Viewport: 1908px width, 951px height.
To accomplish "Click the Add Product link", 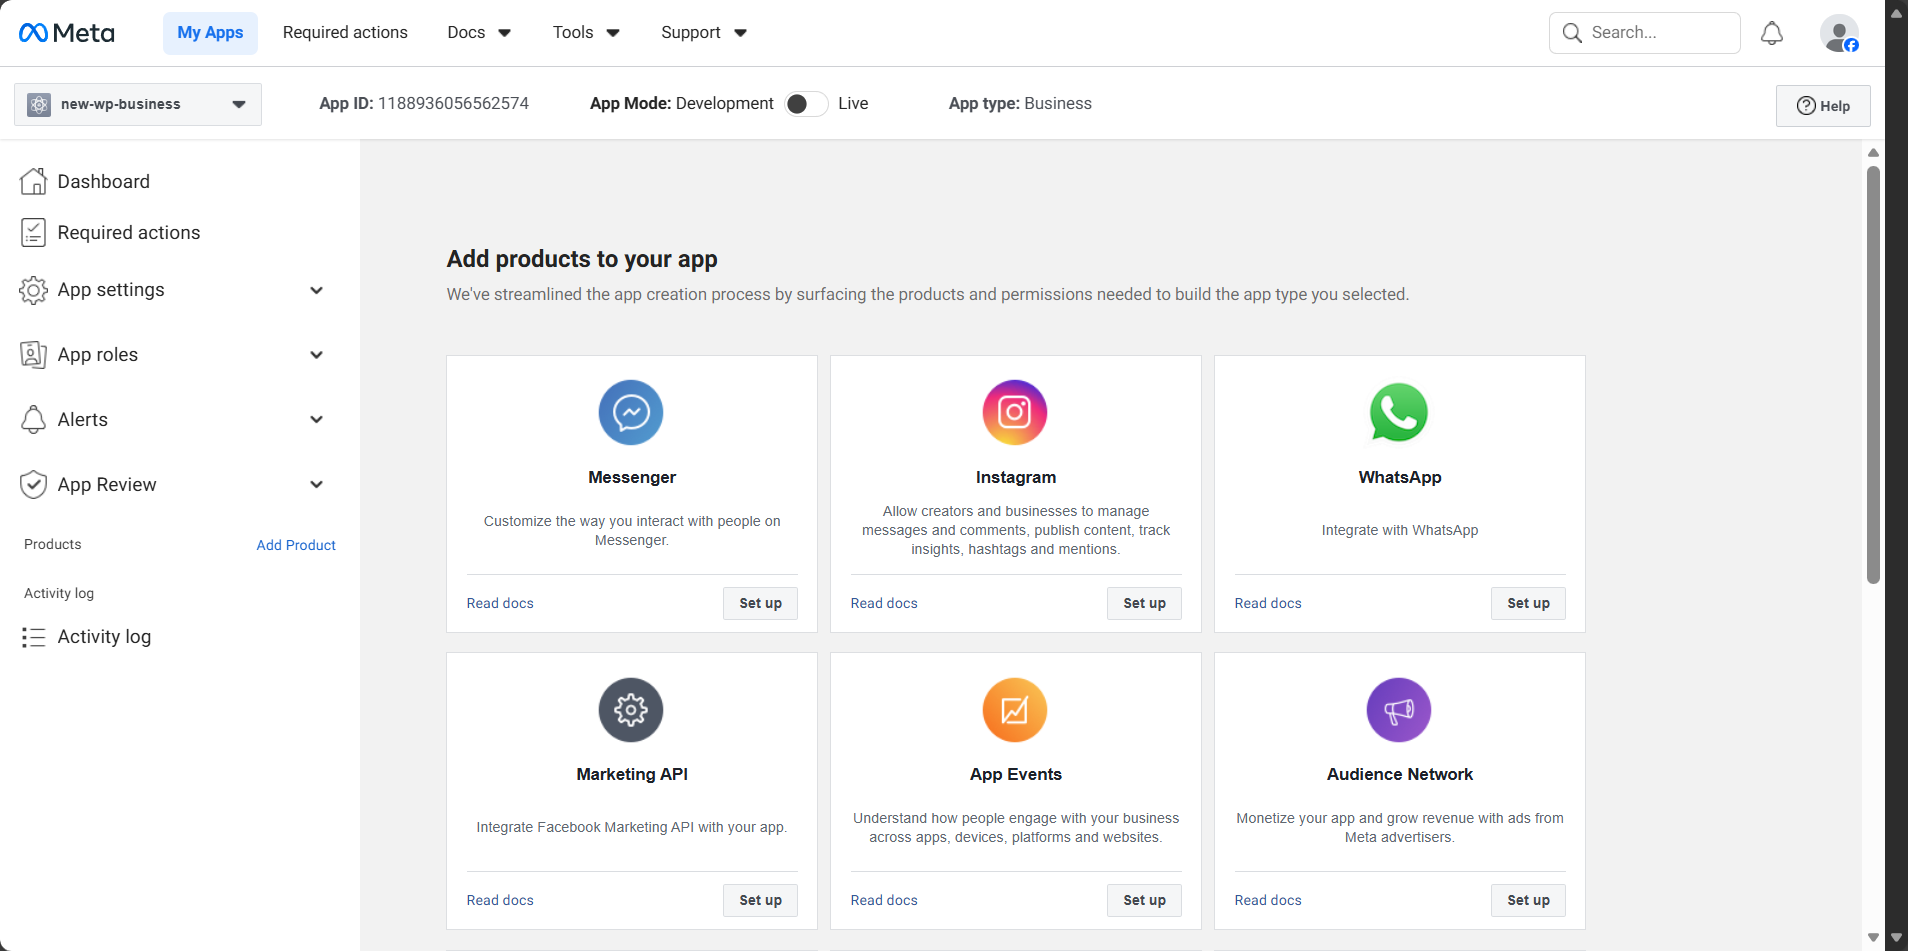I will 296,545.
